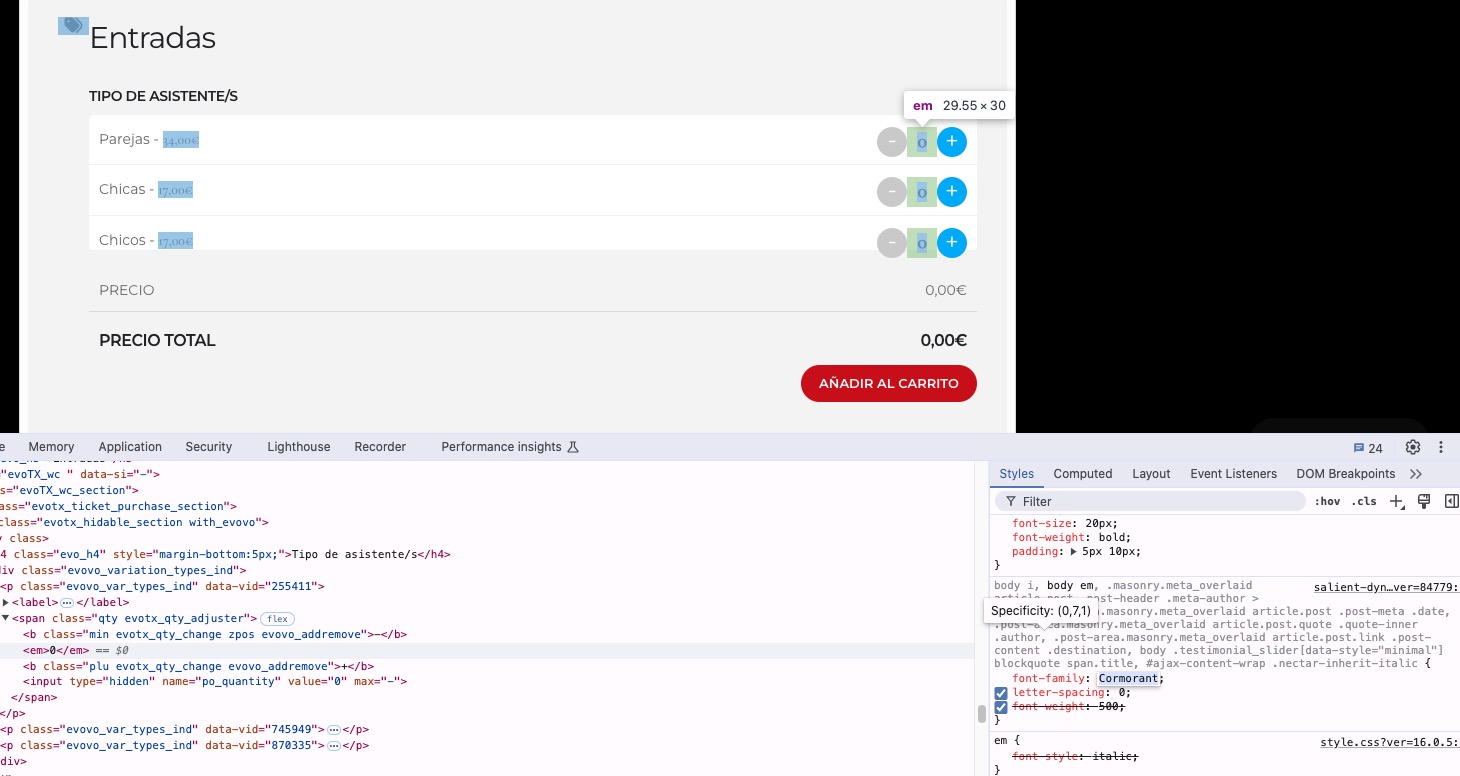Decrease Parejas quantity with minus button
Image resolution: width=1460 pixels, height=776 pixels.
click(892, 142)
